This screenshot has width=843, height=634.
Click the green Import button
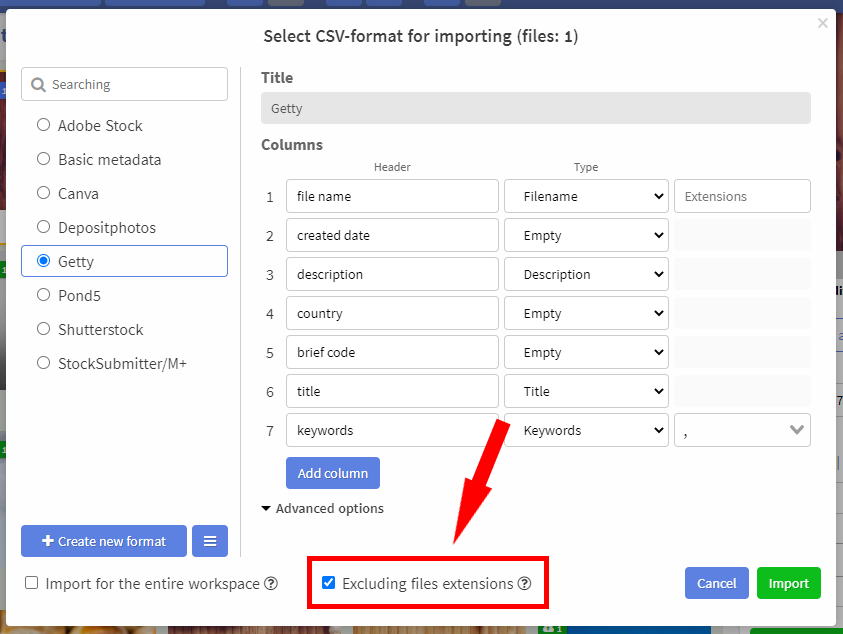point(789,583)
